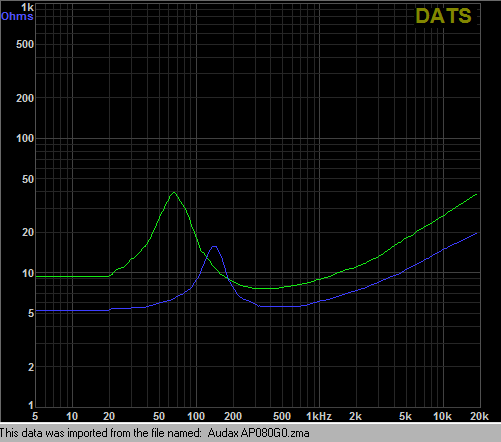Viewport: 501px width, 442px height.
Task: Click the 200 label on frequency axis
Action: (x=233, y=416)
